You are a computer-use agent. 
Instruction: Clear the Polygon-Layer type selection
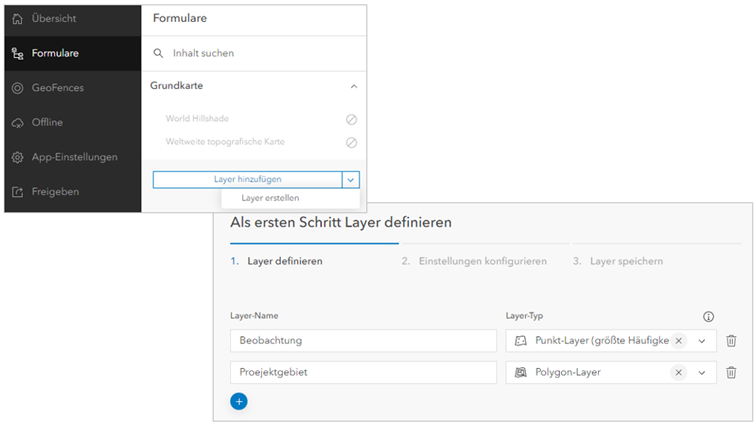(678, 373)
